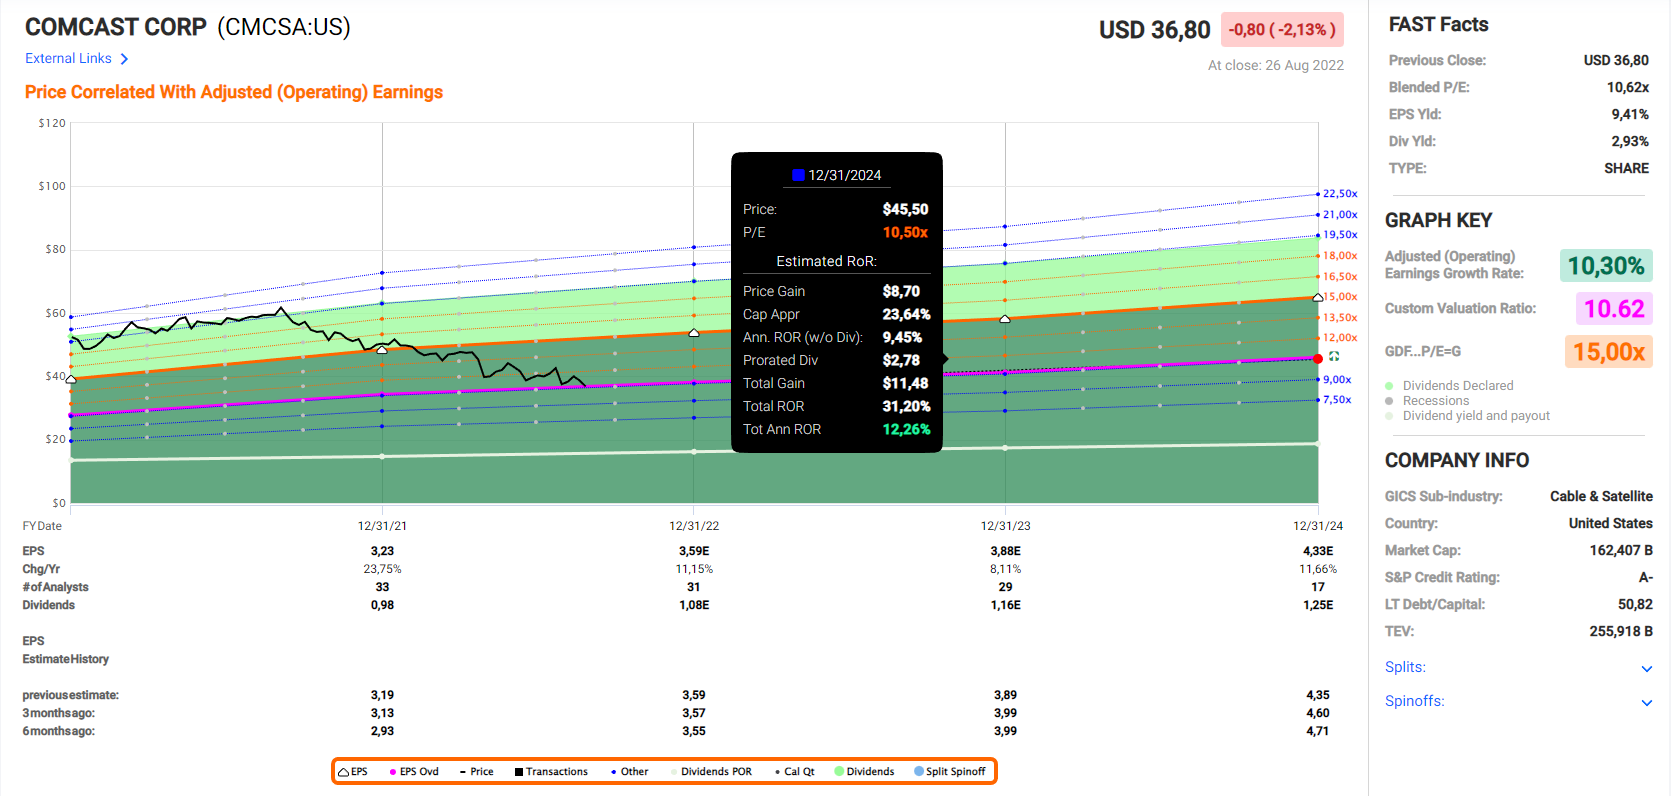Click the pink 10.62 Custom Valuation Ratio swatch

coord(1613,309)
